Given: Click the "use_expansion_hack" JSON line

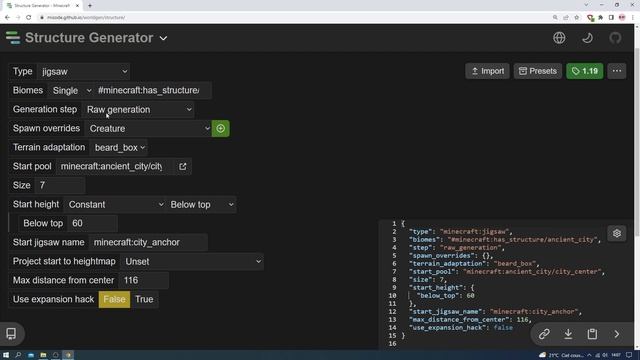Looking at the screenshot, I should [460, 328].
